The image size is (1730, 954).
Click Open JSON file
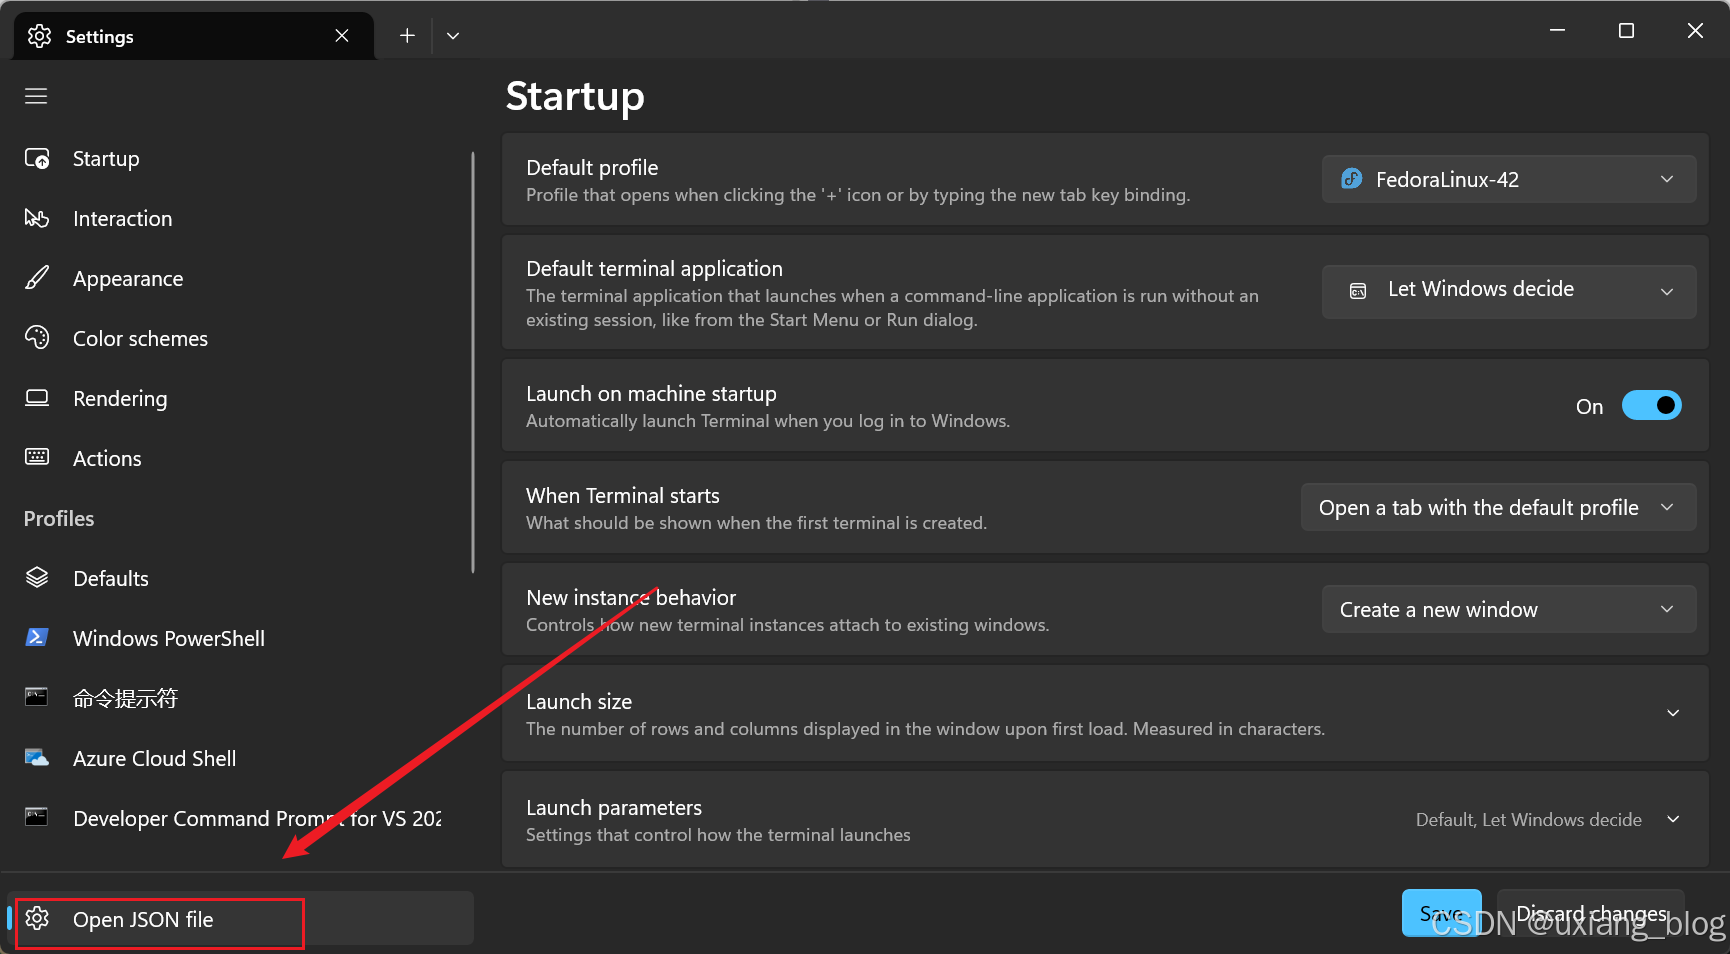coord(241,918)
